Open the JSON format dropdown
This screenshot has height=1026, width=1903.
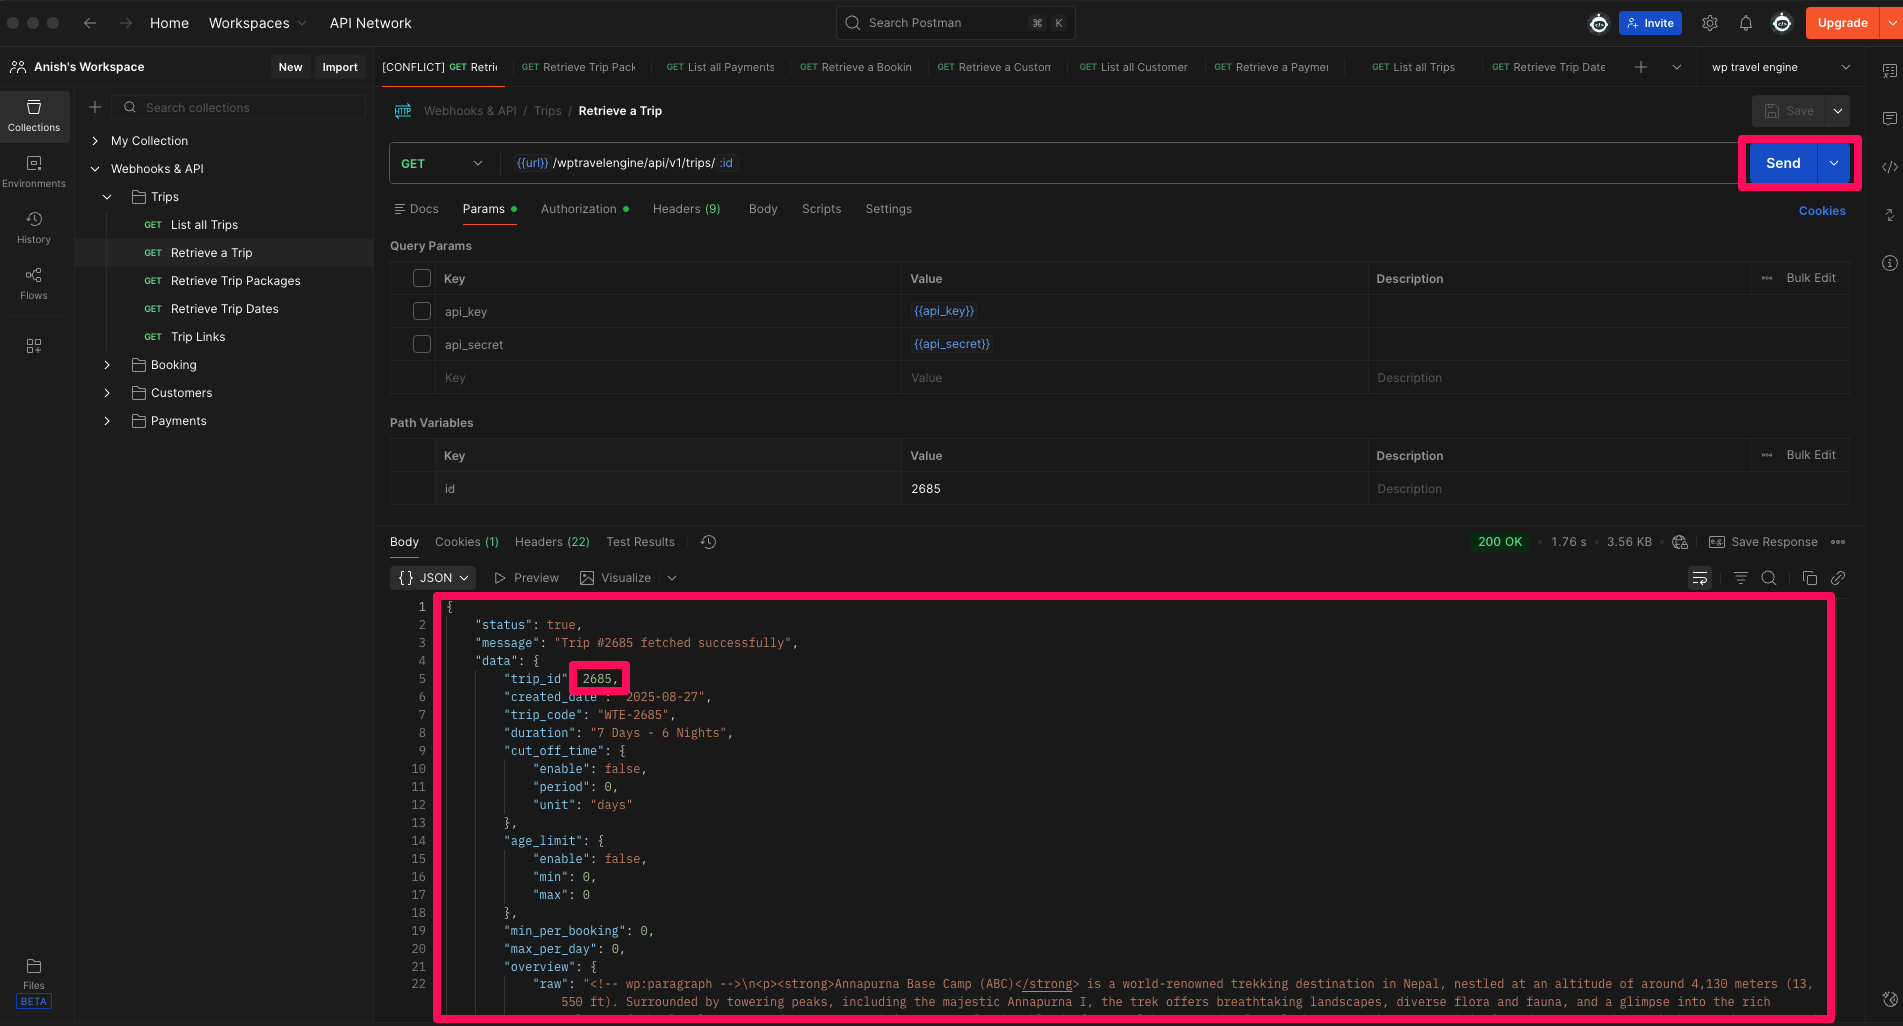click(x=433, y=578)
